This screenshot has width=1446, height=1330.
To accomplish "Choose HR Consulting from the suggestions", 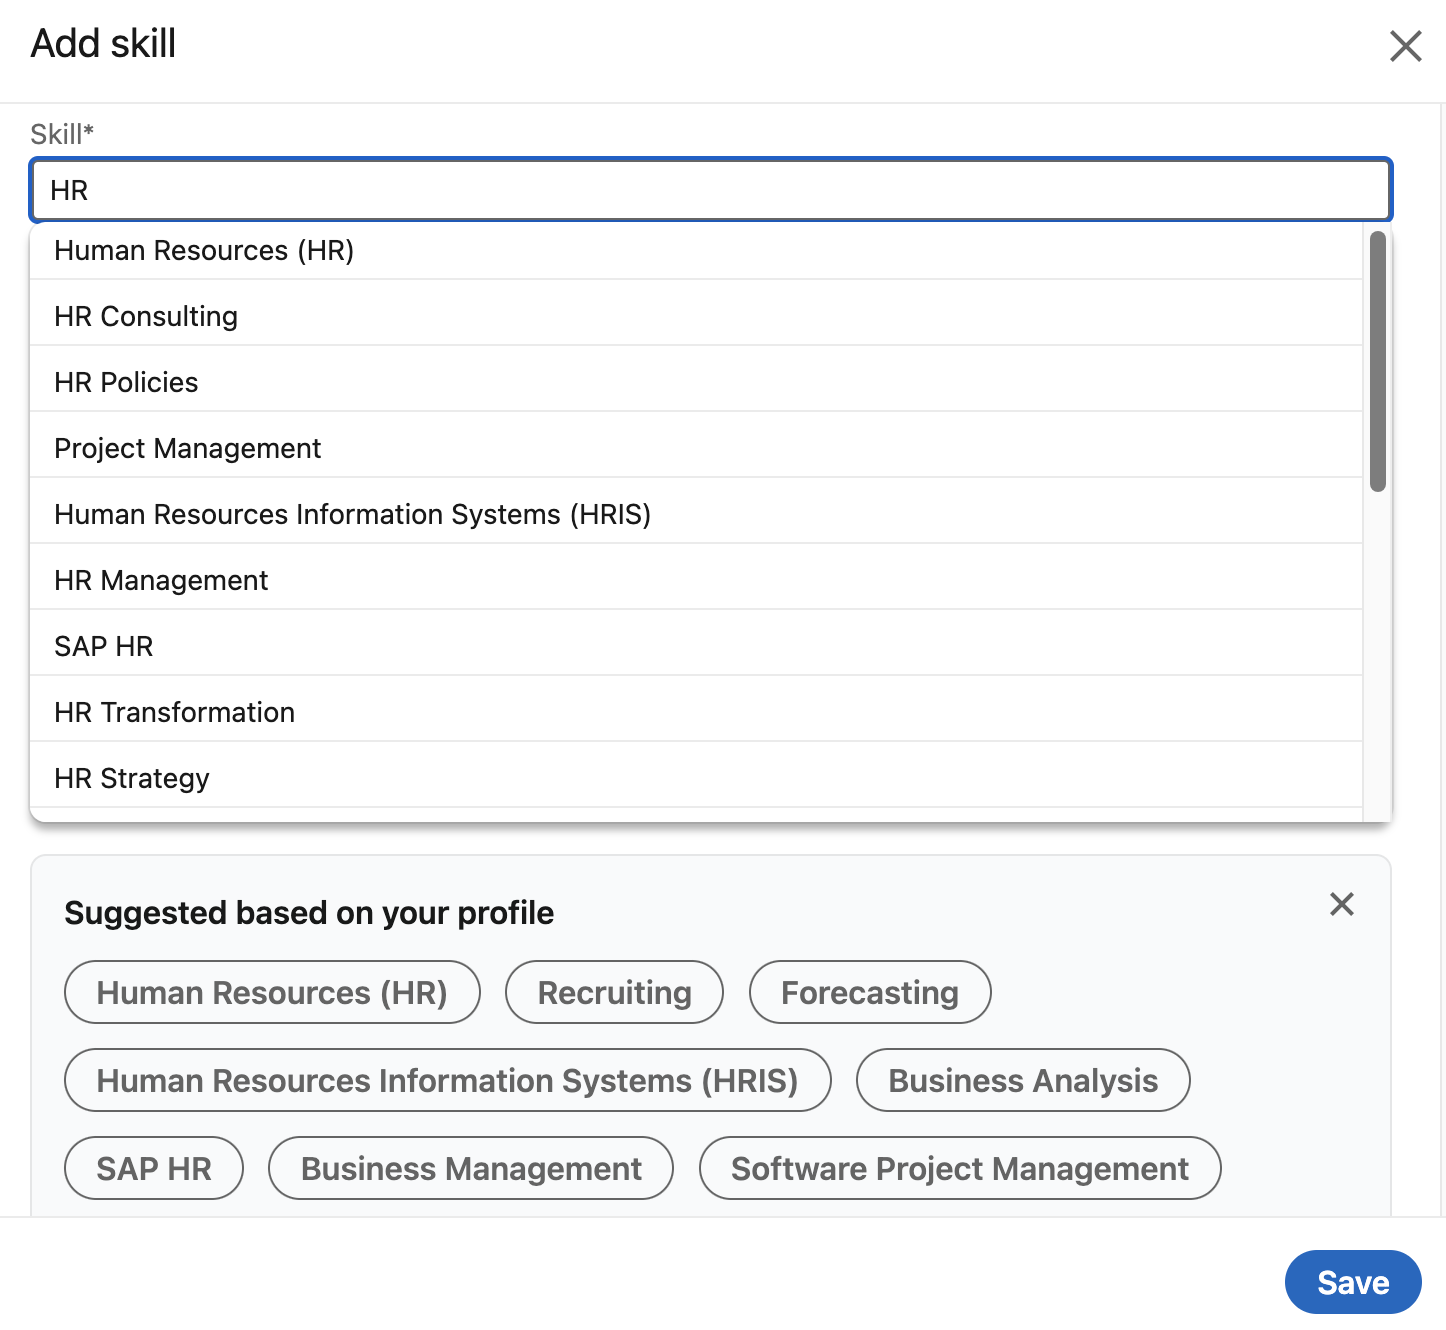I will 146,316.
